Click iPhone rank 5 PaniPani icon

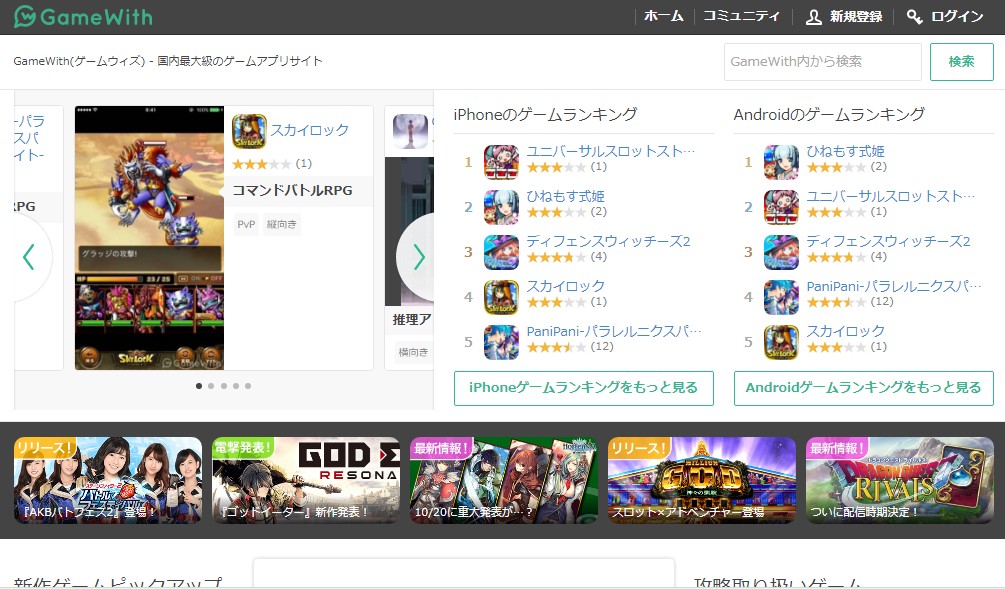[x=501, y=342]
